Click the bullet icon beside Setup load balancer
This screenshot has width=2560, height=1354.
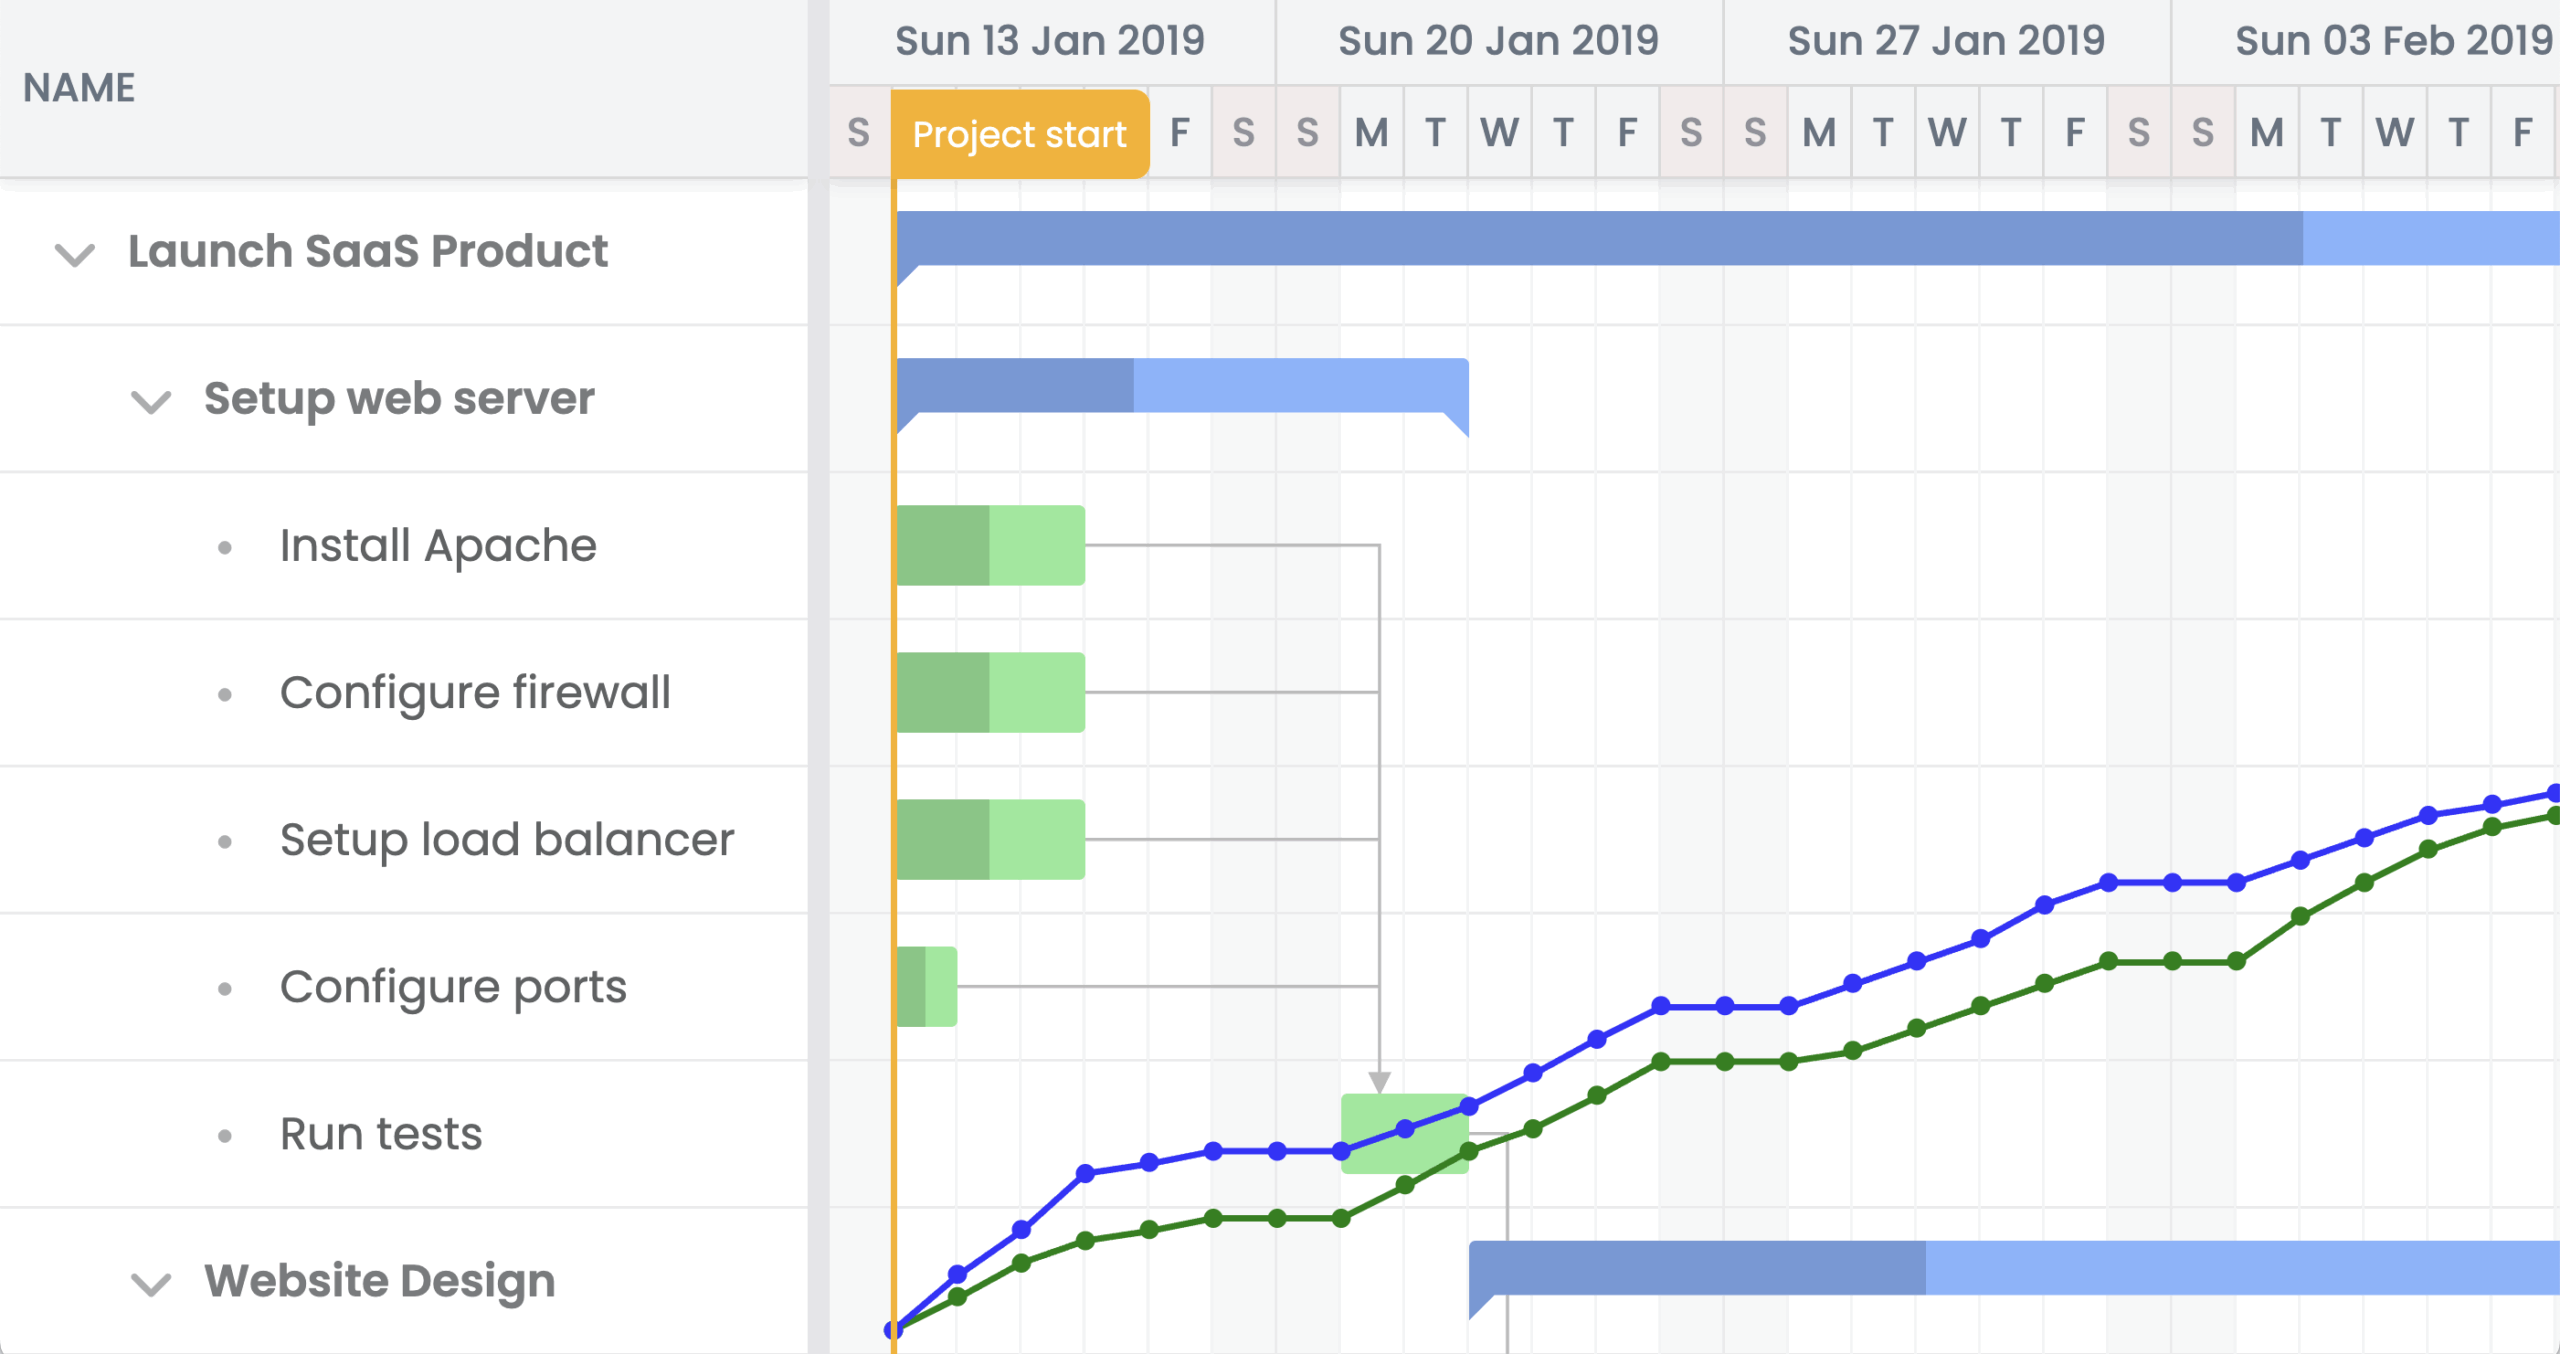coord(225,839)
